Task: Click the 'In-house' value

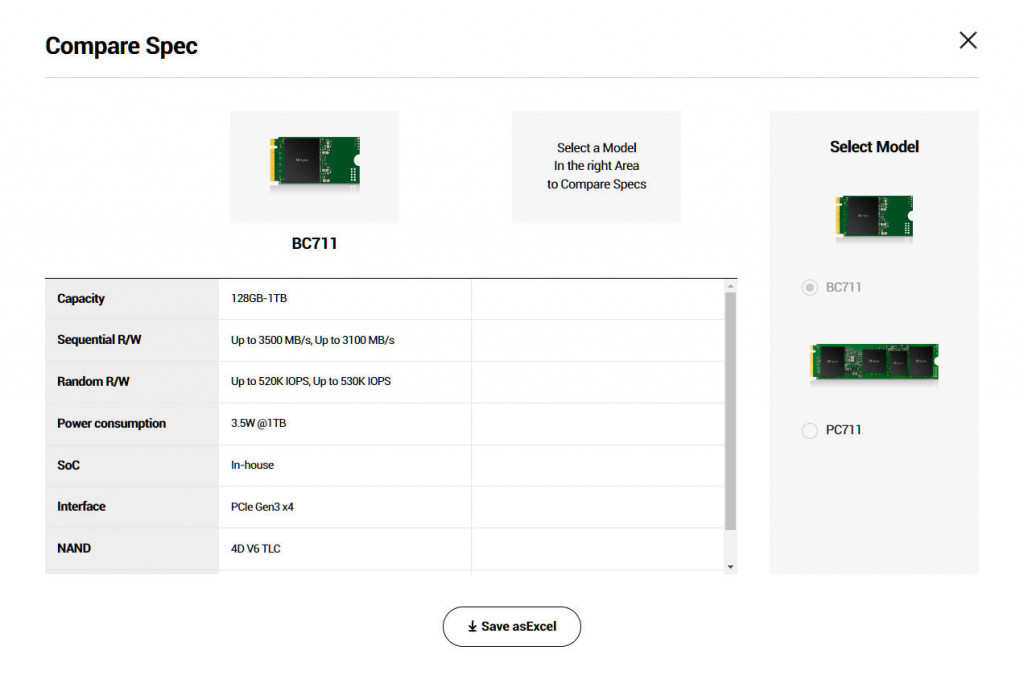Action: (252, 465)
